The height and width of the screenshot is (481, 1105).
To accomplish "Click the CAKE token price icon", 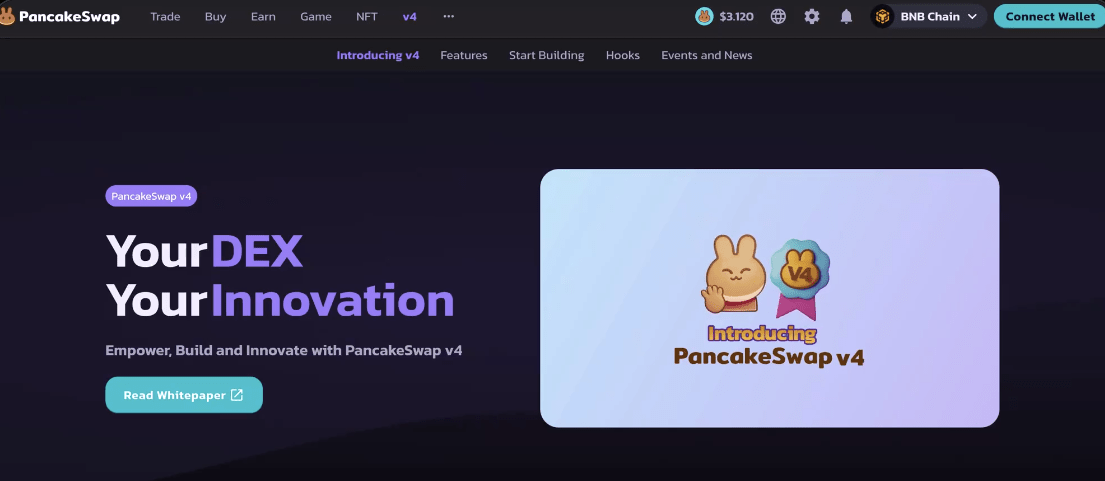I will point(704,16).
